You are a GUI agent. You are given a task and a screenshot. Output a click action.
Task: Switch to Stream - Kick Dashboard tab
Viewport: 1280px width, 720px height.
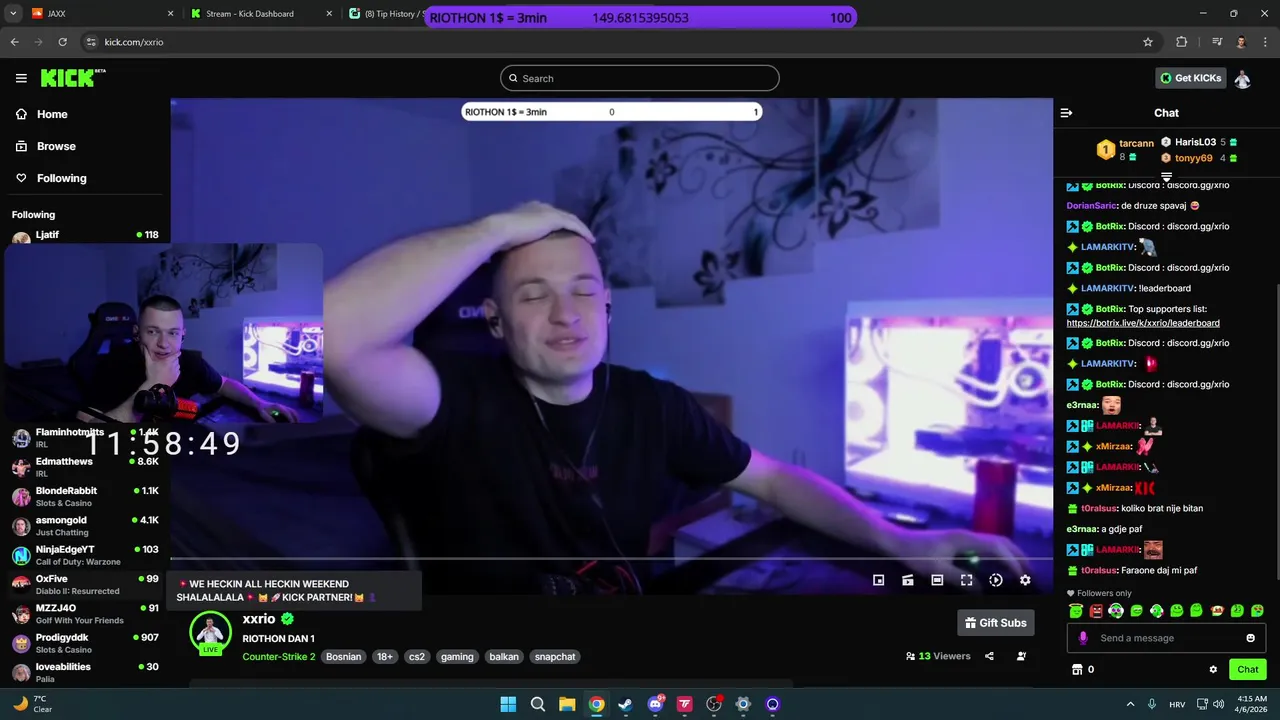click(x=260, y=14)
